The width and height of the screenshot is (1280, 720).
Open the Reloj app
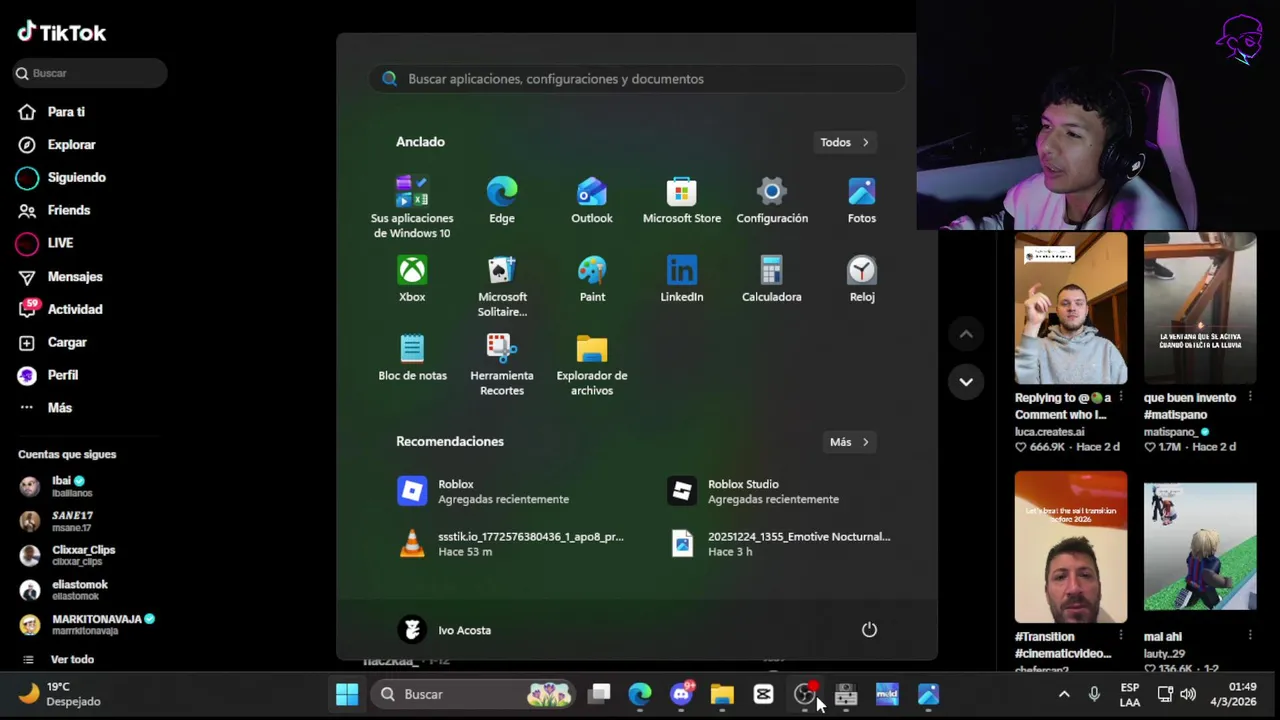862,280
